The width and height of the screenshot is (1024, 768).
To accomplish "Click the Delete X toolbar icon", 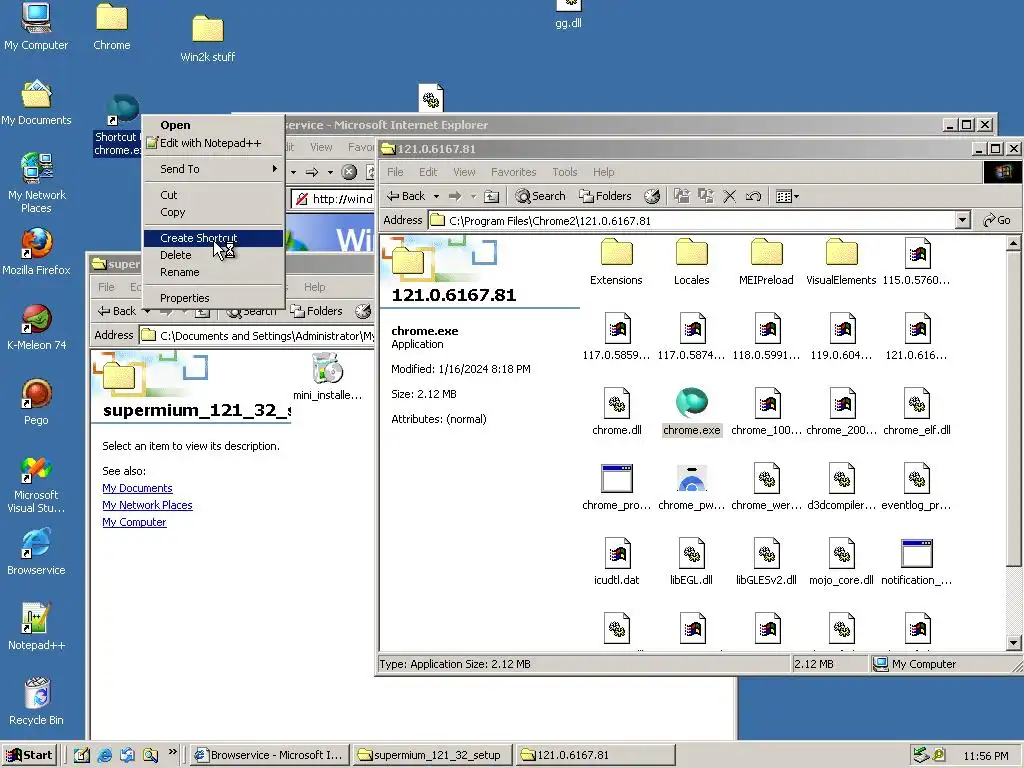I will (729, 196).
